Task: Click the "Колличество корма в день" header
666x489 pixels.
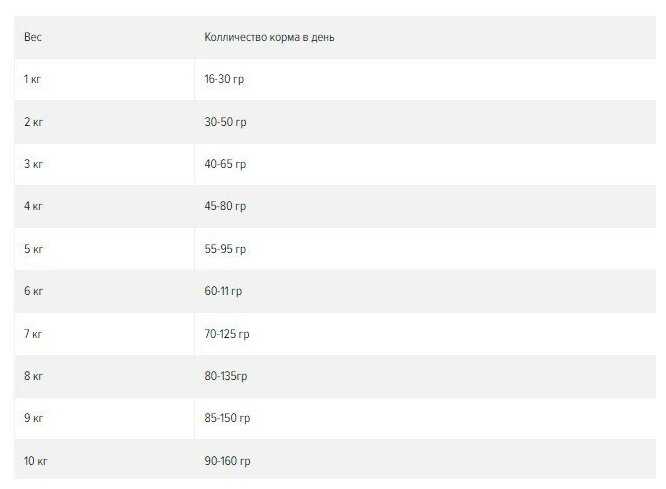Action: point(269,37)
